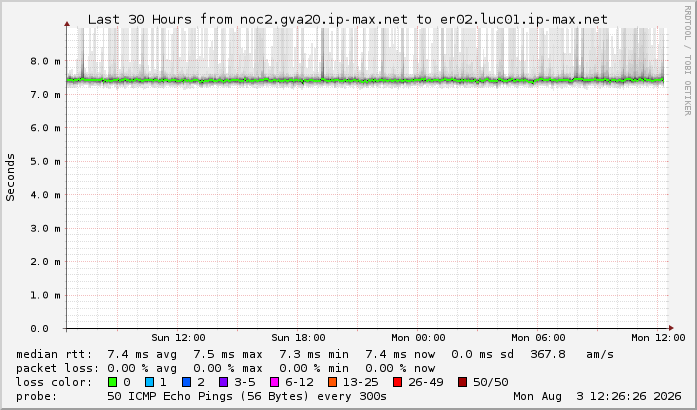Click the '6.0 m' y-axis label
The height and width of the screenshot is (410, 697).
pyautogui.click(x=45, y=128)
